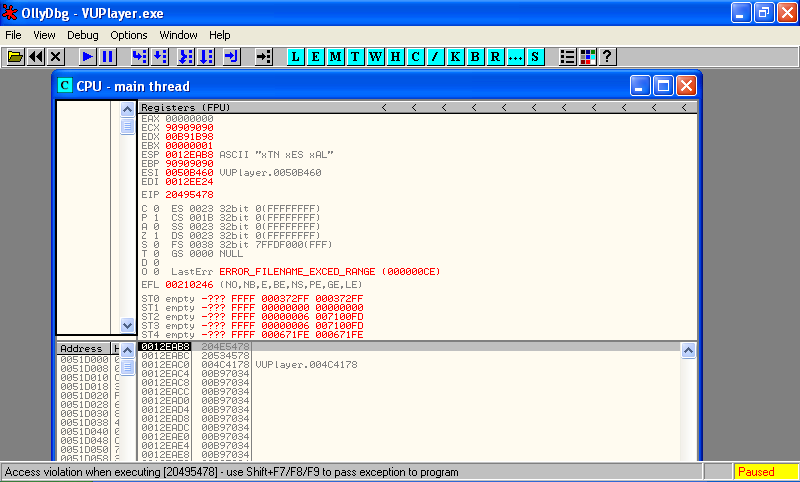Open Windows list with W button

pyautogui.click(x=376, y=57)
